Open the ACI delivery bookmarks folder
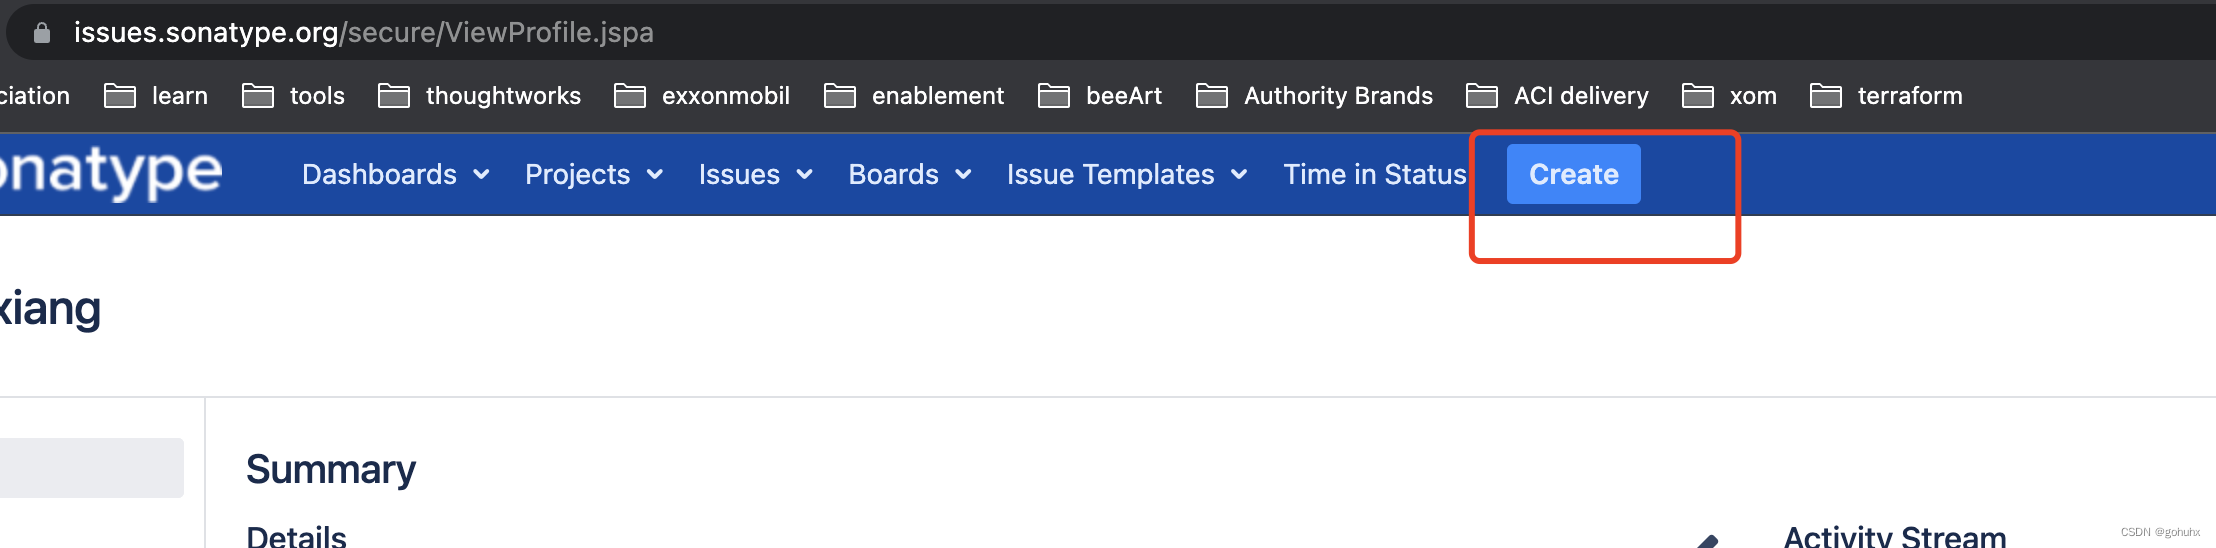This screenshot has width=2216, height=548. click(x=1558, y=96)
